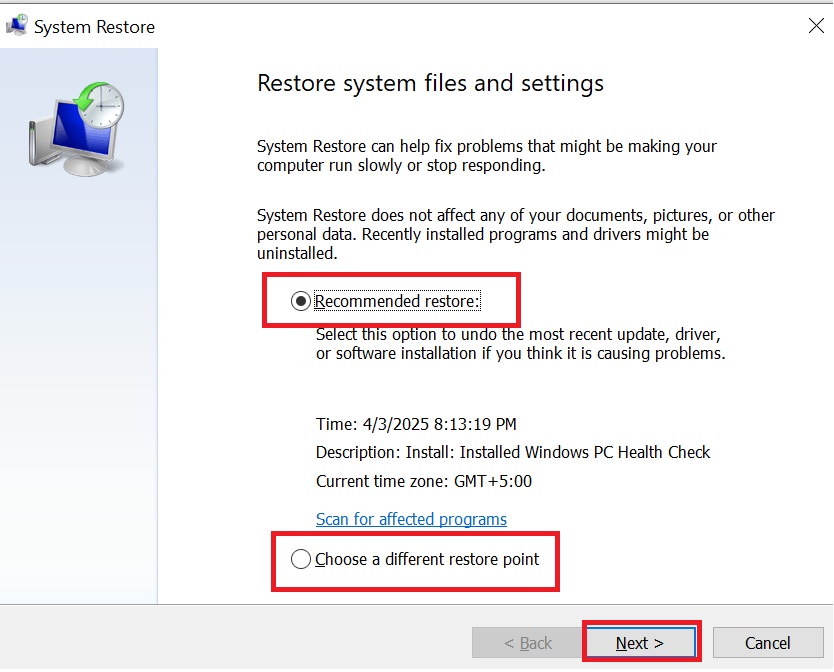Choose a different restore point option

(301, 559)
